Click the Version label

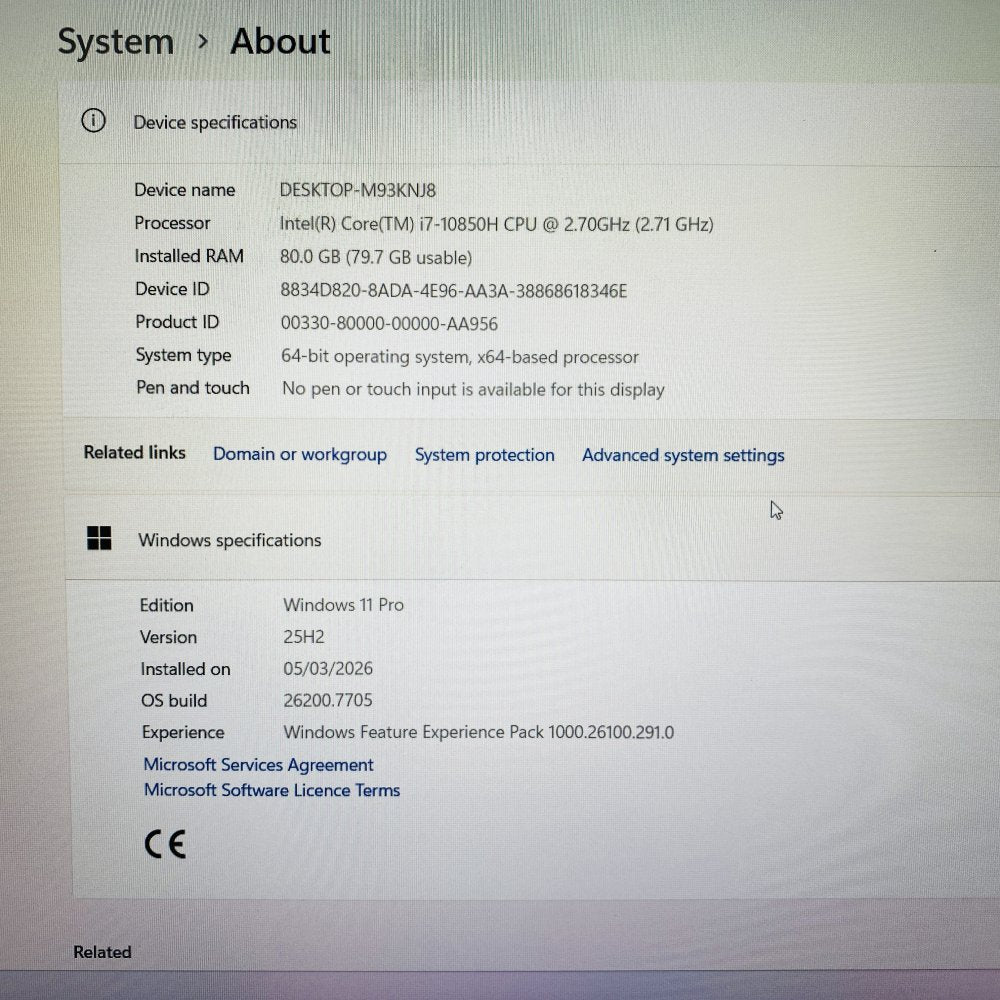(x=168, y=637)
